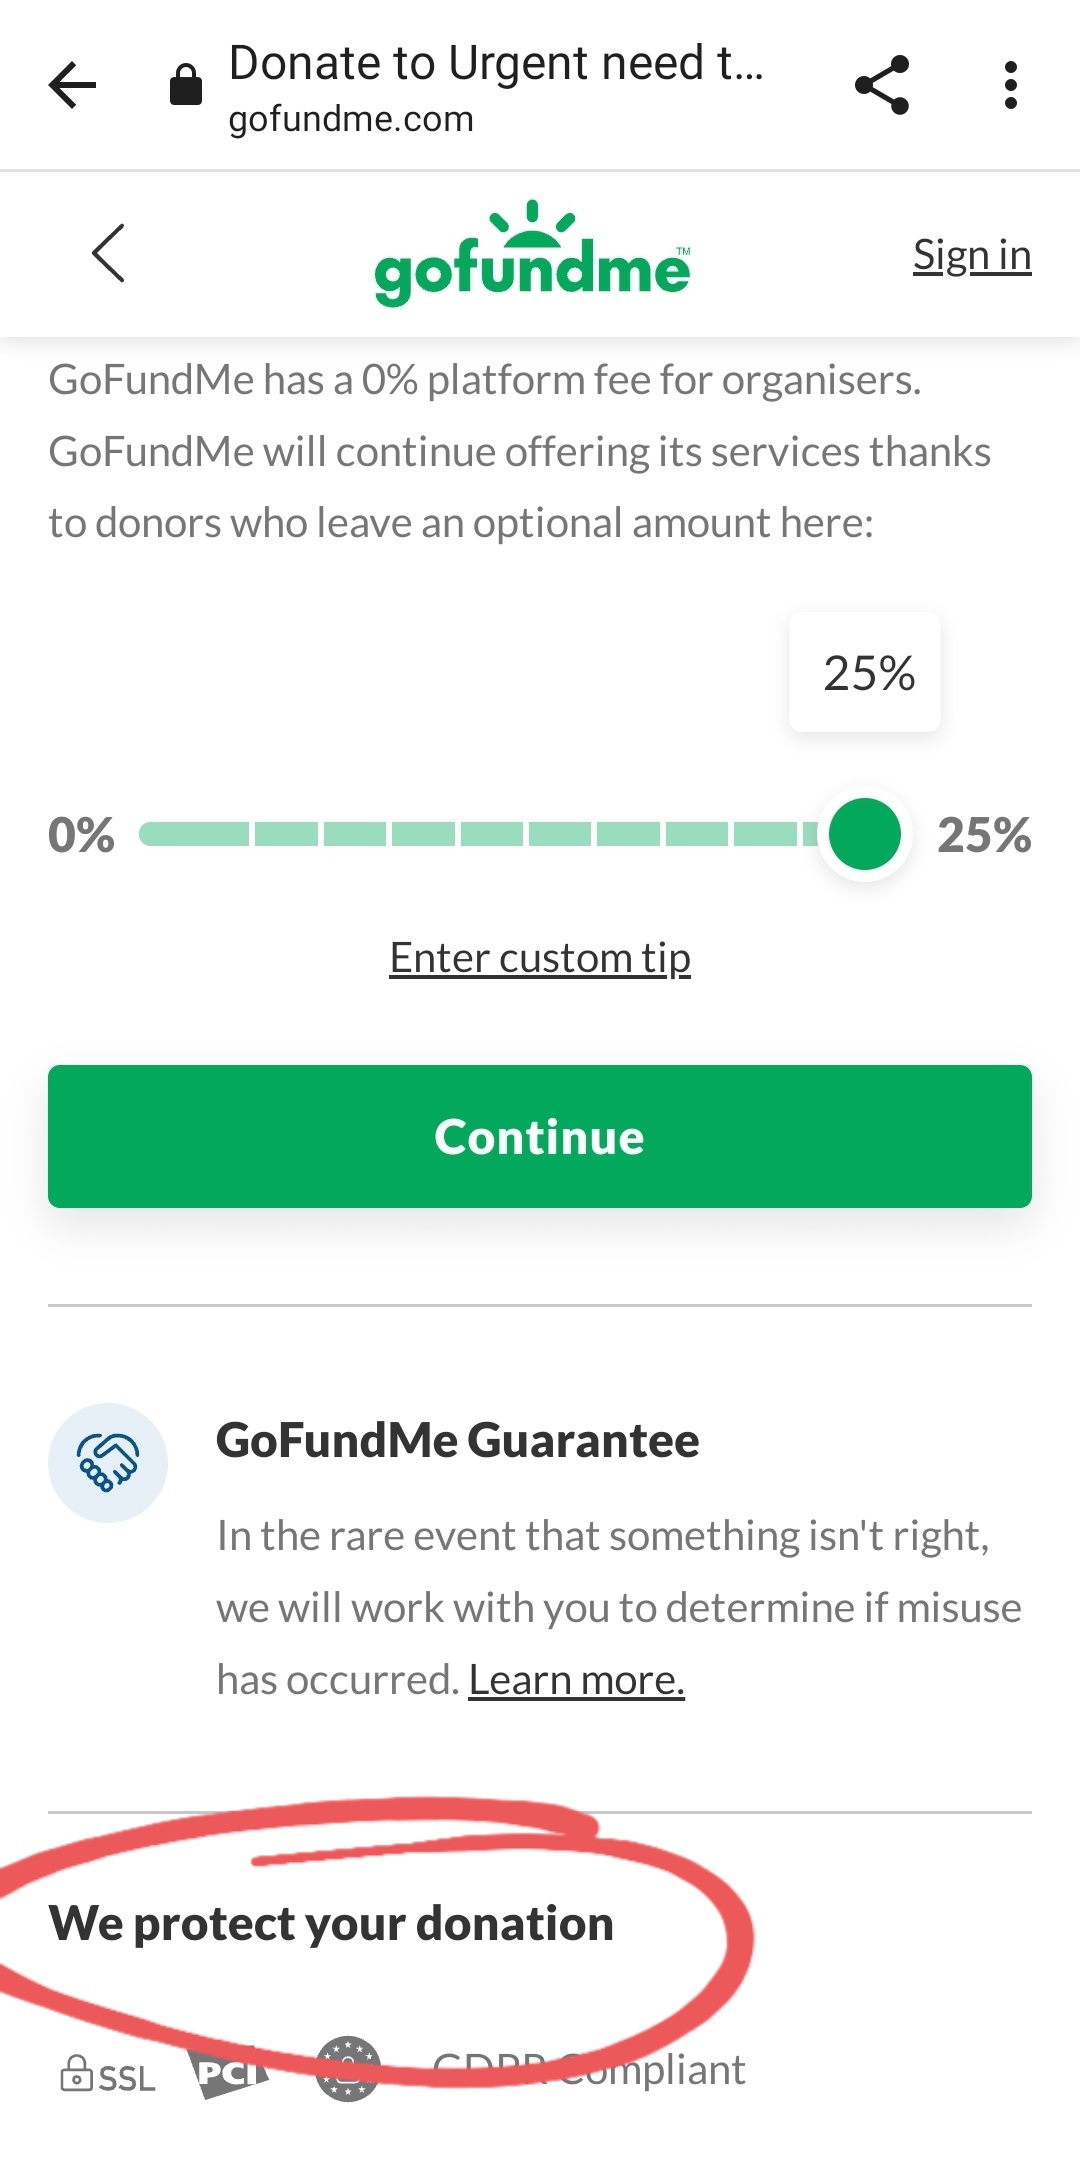
Task: Click the Enter custom tip link
Action: point(540,958)
